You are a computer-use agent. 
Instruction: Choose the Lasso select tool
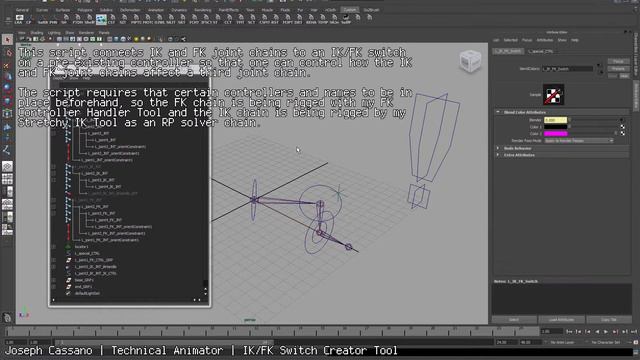7,53
